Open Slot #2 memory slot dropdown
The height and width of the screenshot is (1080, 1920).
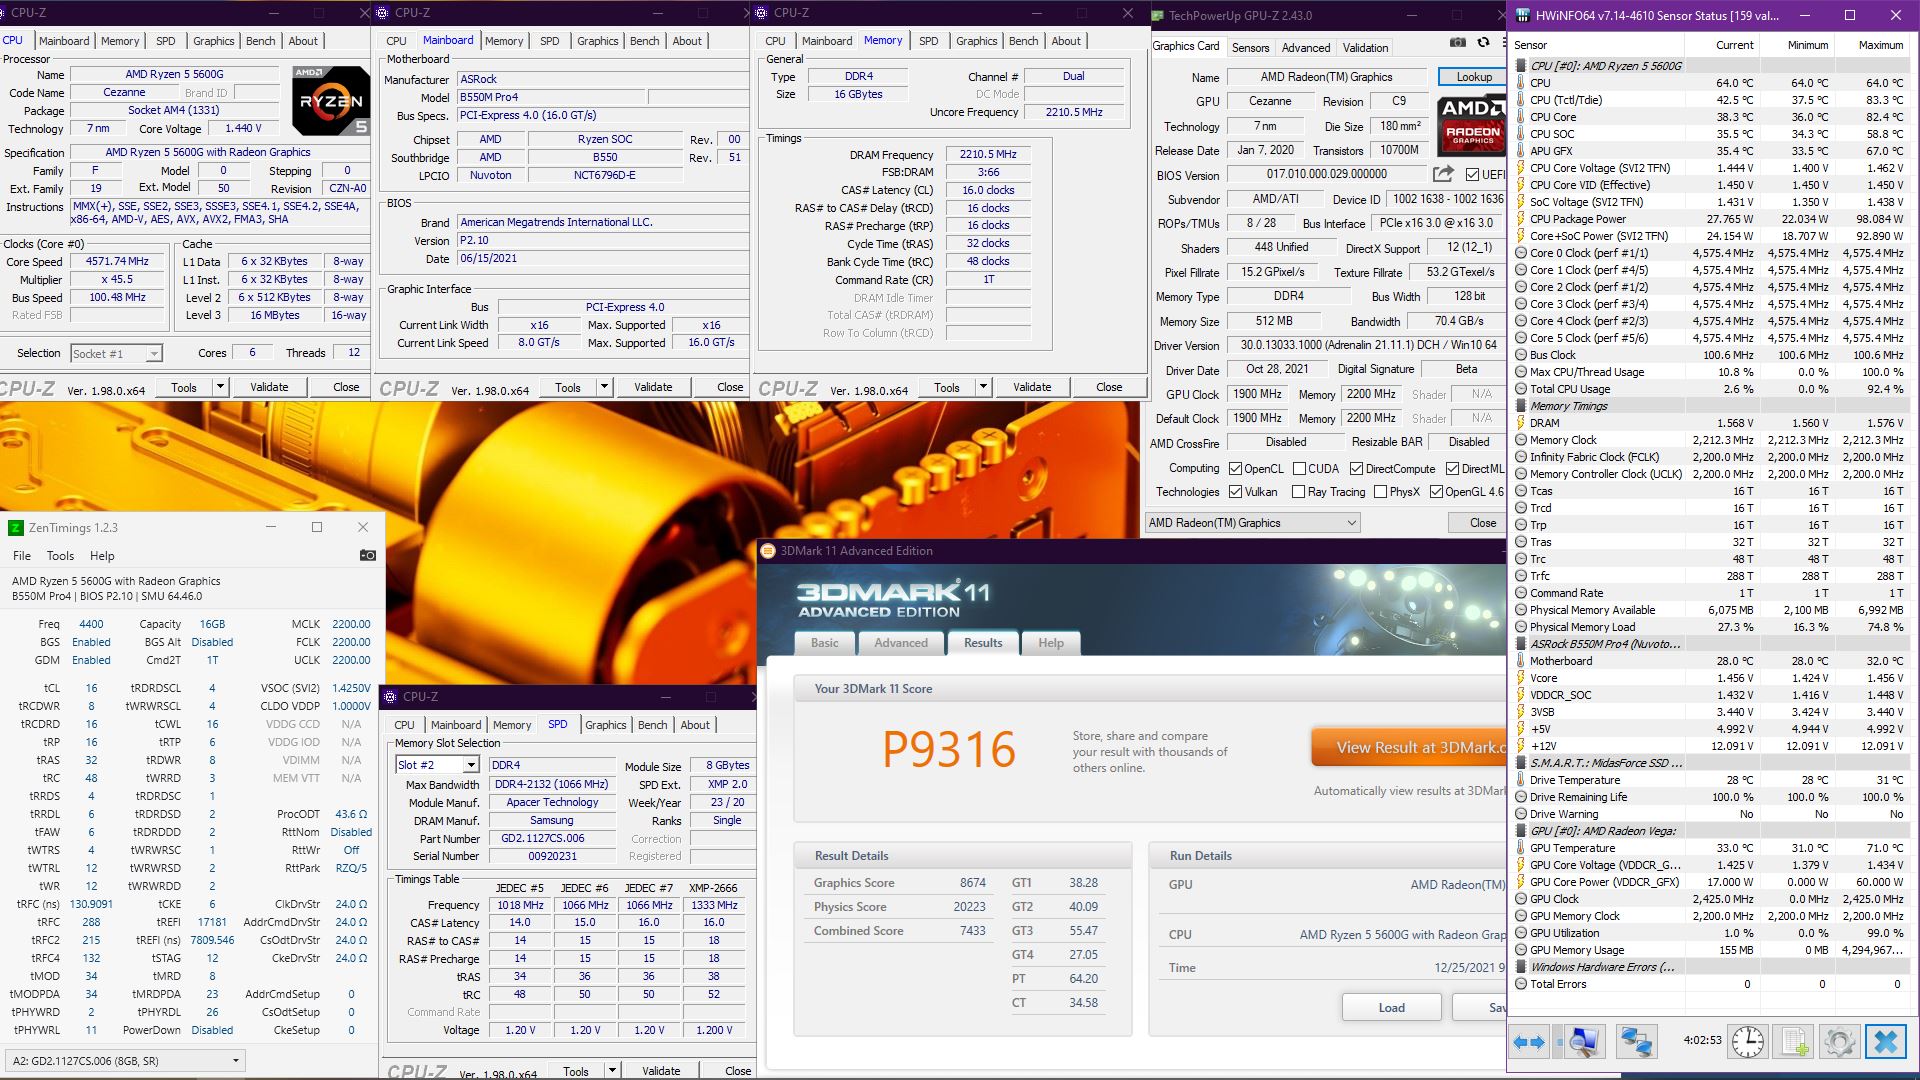437,765
